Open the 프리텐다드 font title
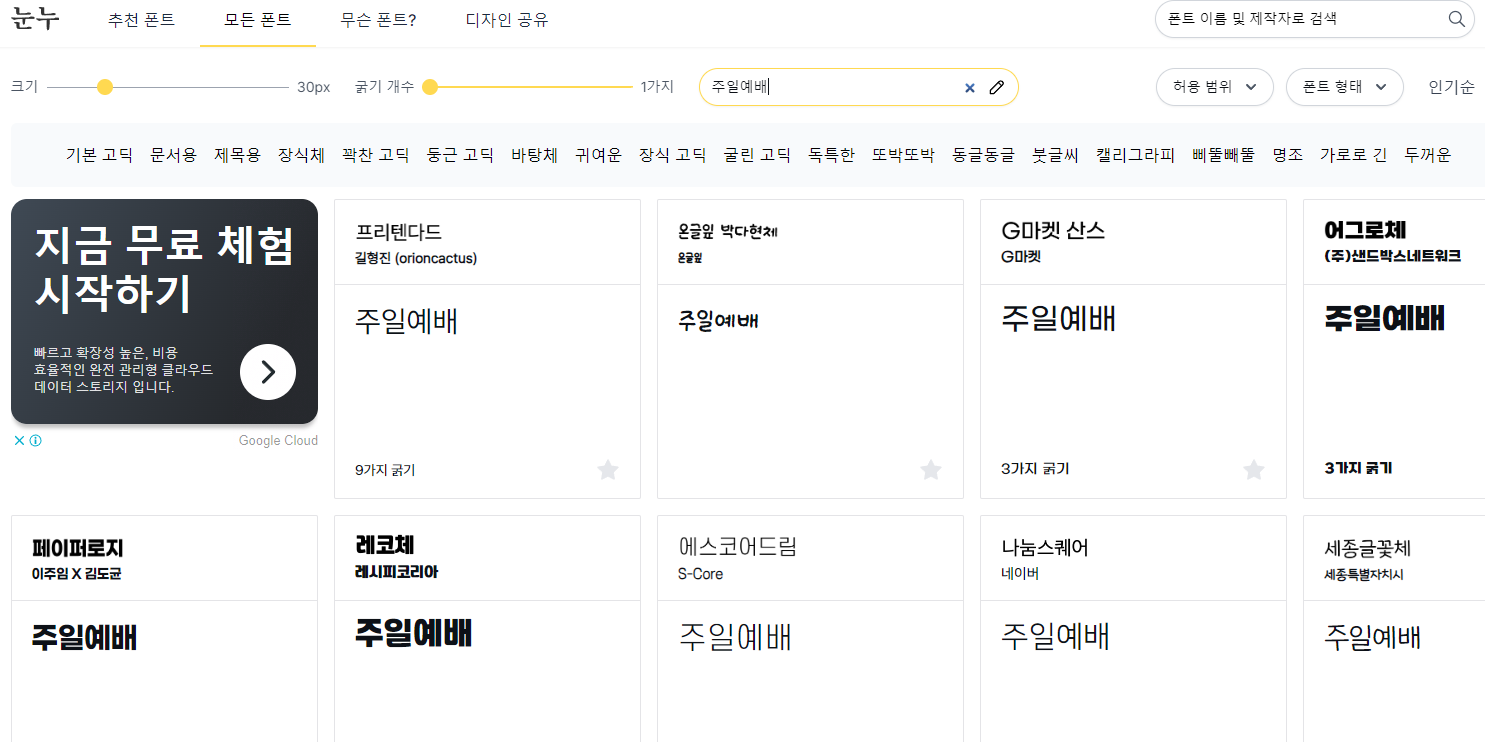 coord(398,231)
